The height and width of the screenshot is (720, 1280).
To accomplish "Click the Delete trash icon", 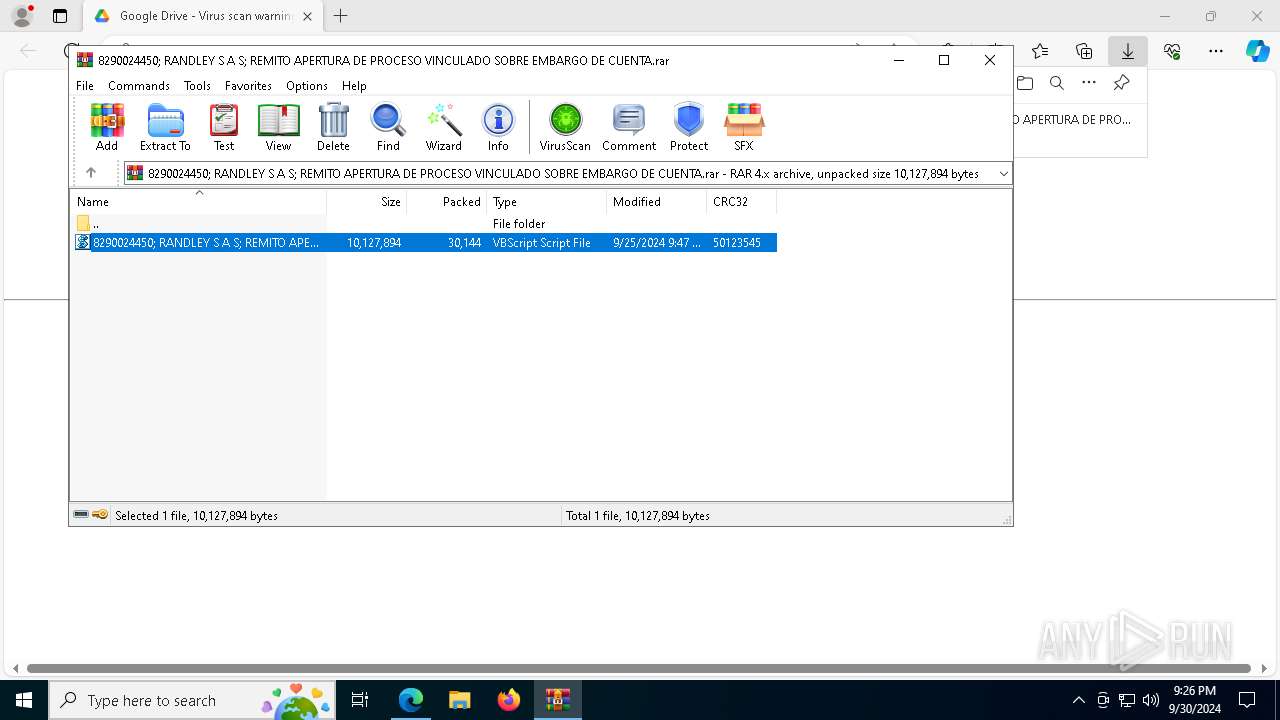I will 333,127.
